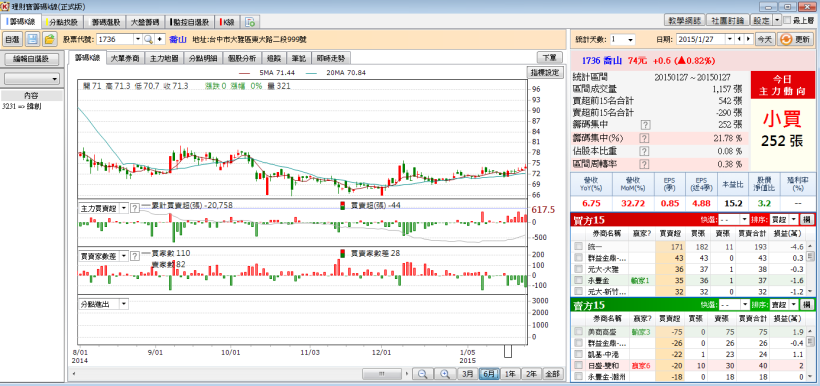Click help icon beside 買賣家數差 indicator
This screenshot has height=386, width=820.
coord(134,256)
